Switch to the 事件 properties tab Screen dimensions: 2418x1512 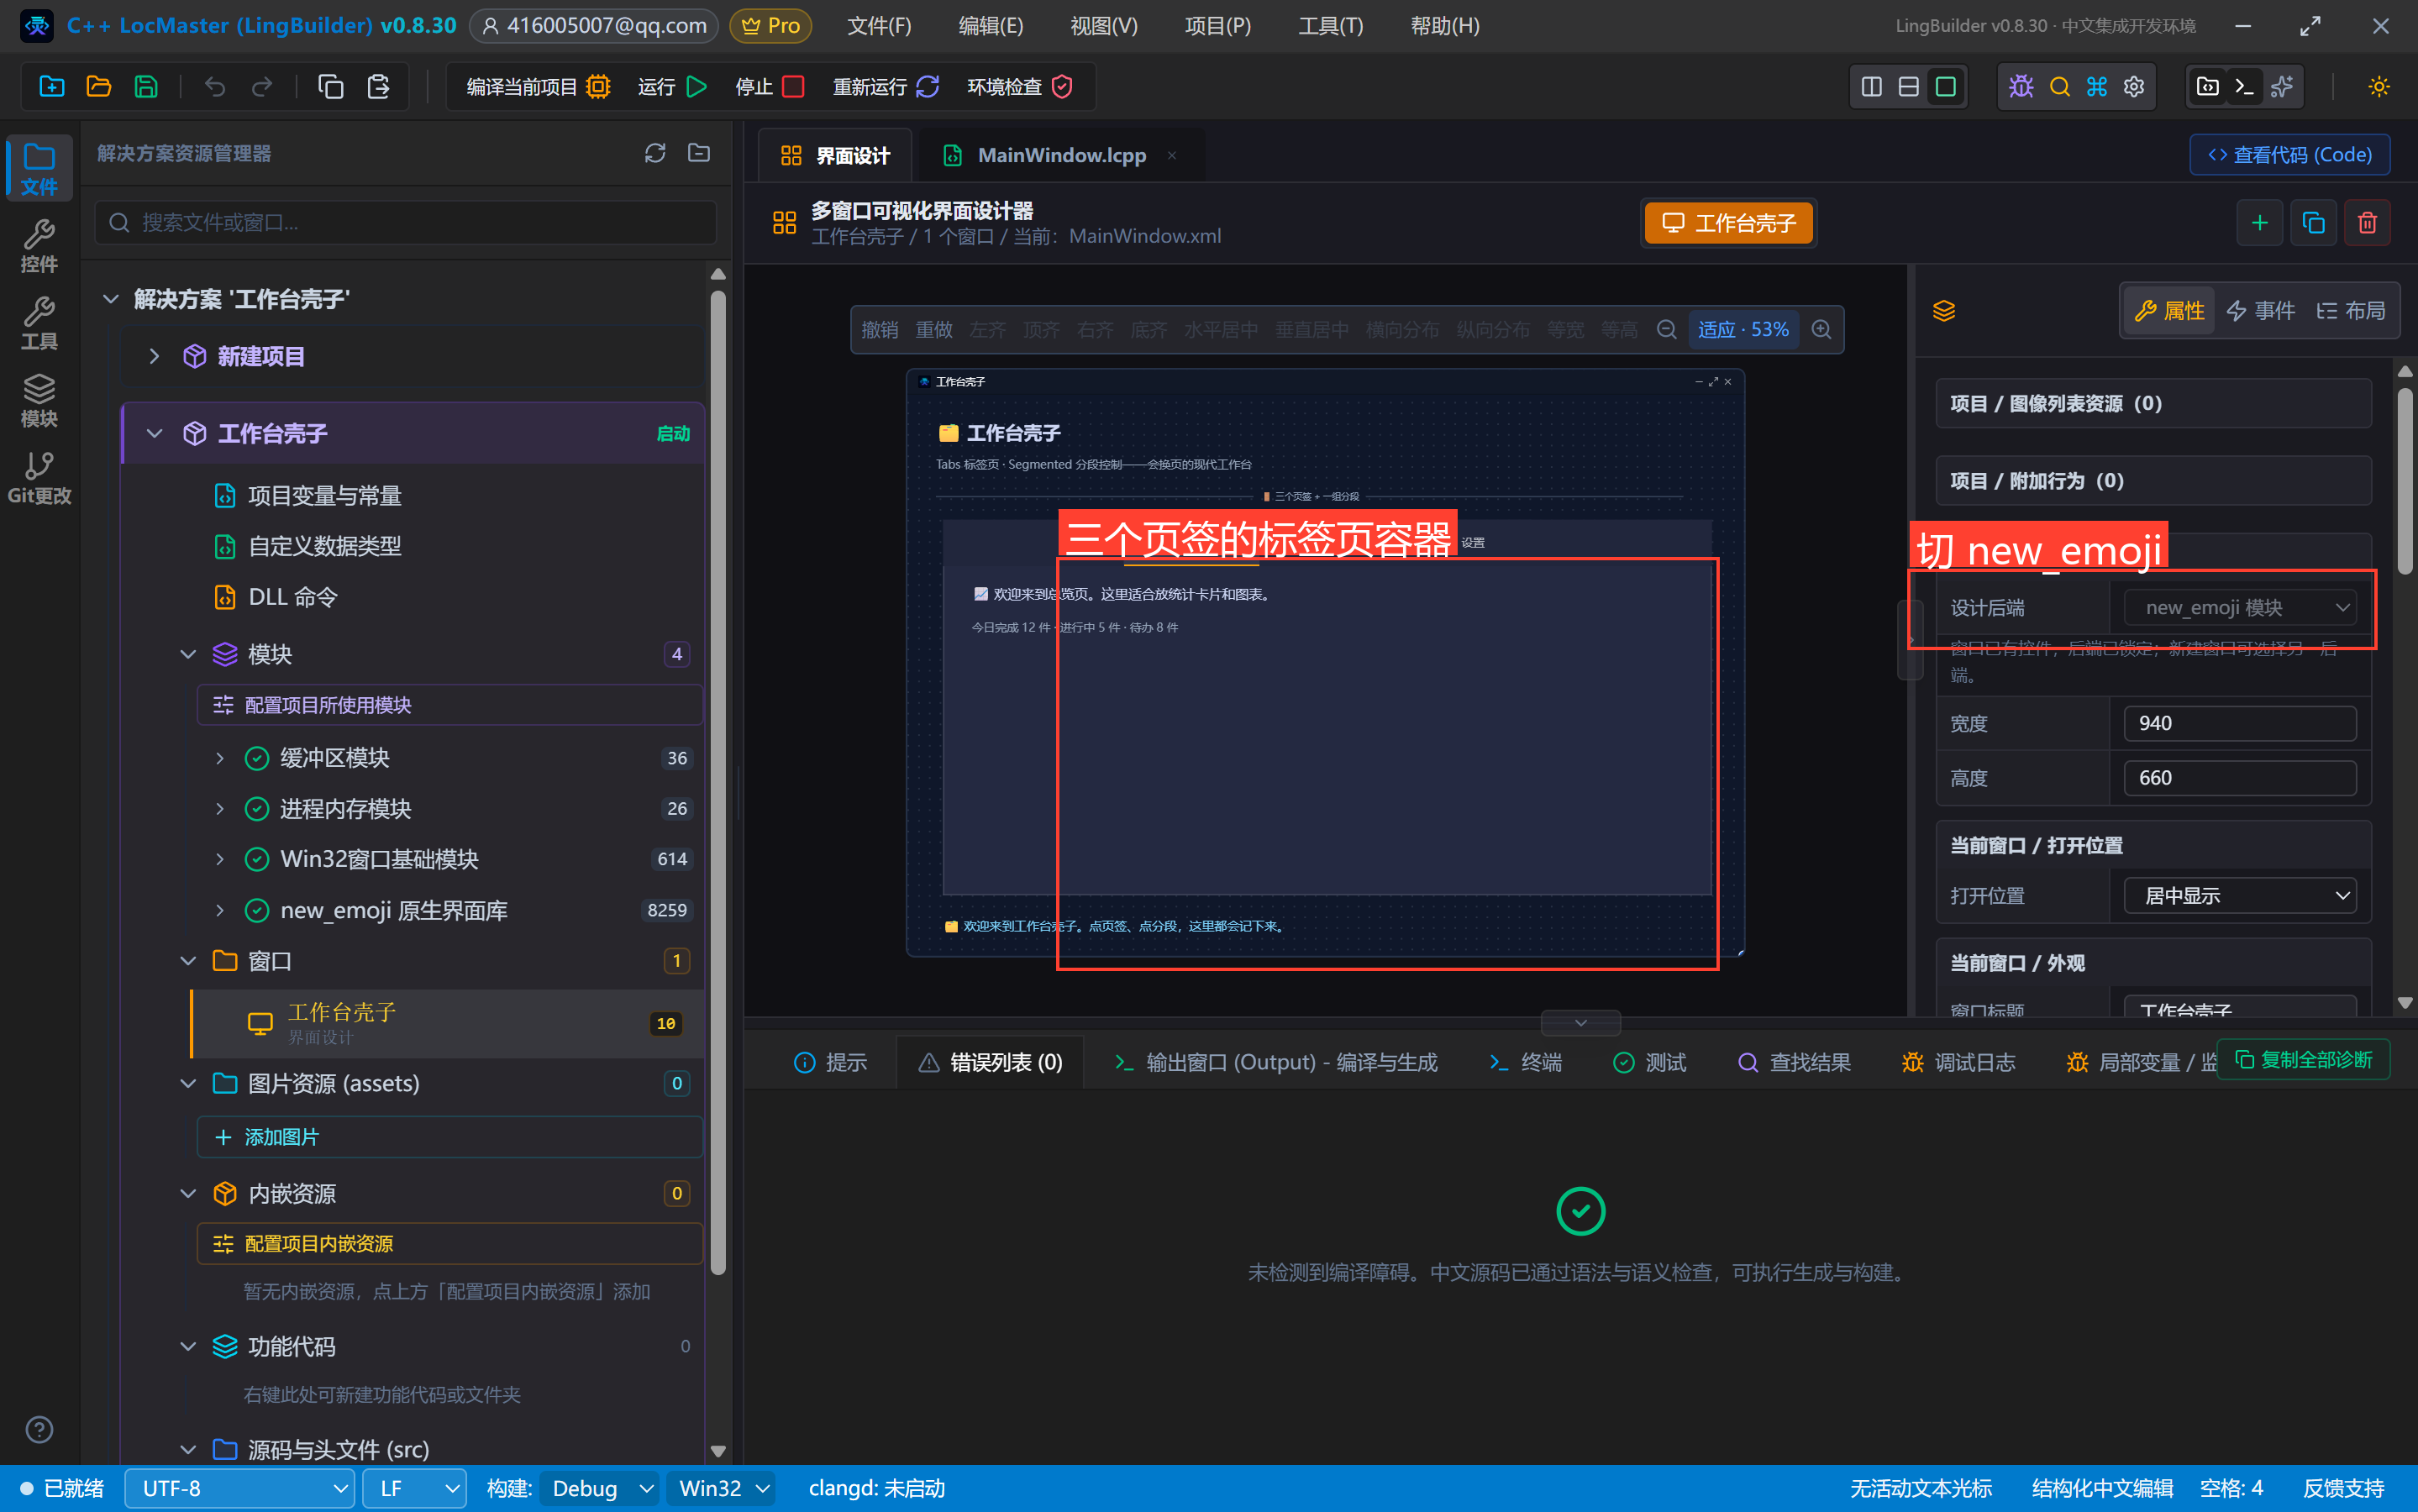point(2260,311)
